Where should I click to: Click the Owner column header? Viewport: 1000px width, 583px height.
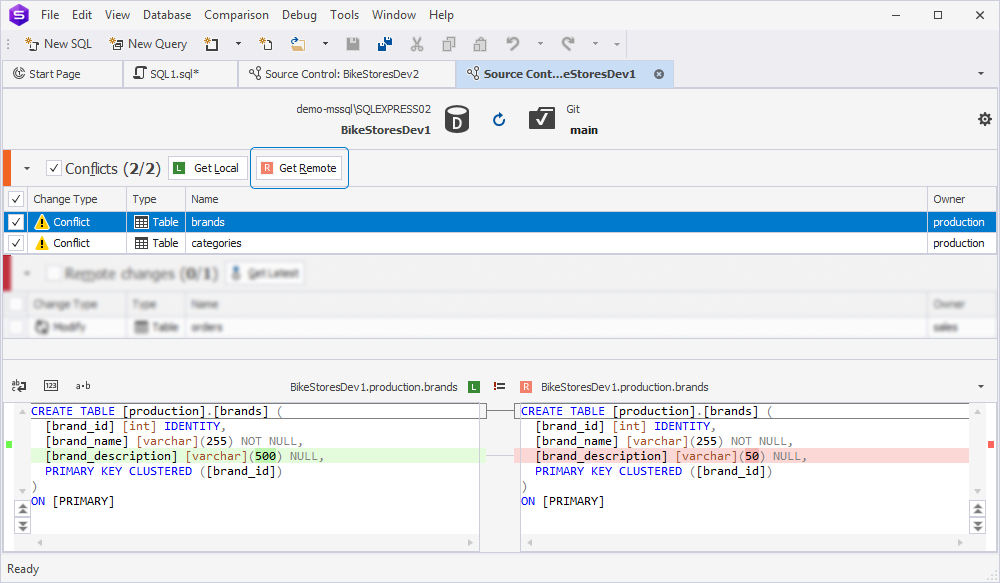[962, 199]
